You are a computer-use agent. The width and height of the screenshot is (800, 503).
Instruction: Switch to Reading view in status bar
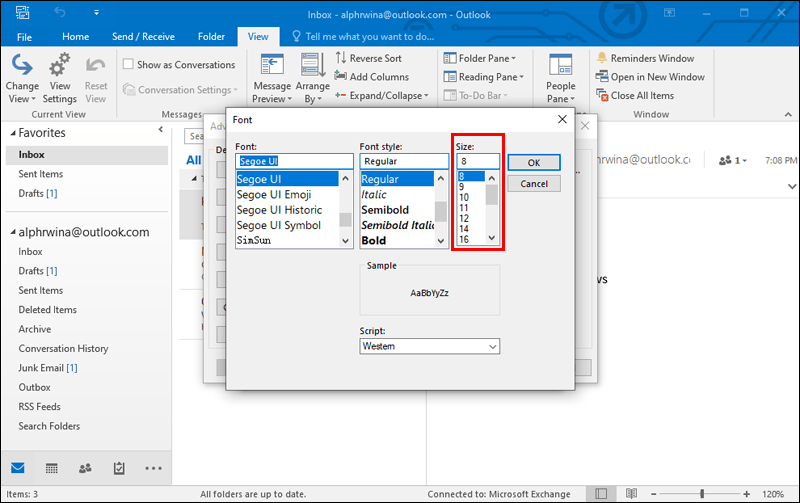pos(631,493)
